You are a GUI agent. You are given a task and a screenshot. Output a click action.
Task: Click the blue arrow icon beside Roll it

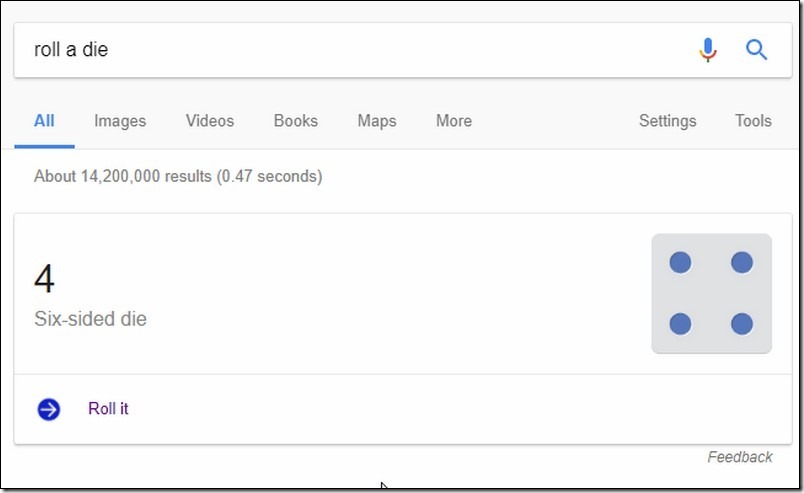tap(49, 409)
